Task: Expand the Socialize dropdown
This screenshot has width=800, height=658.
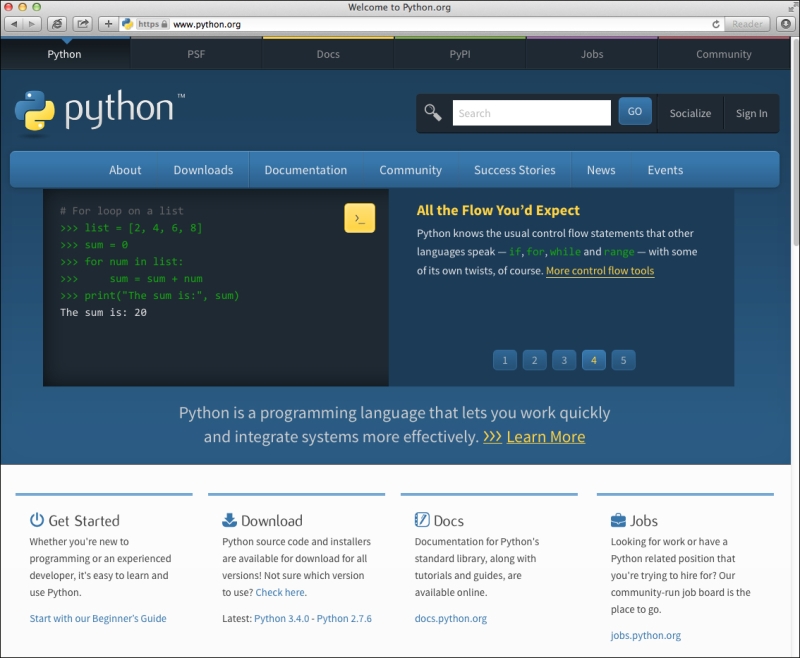Action: [690, 113]
